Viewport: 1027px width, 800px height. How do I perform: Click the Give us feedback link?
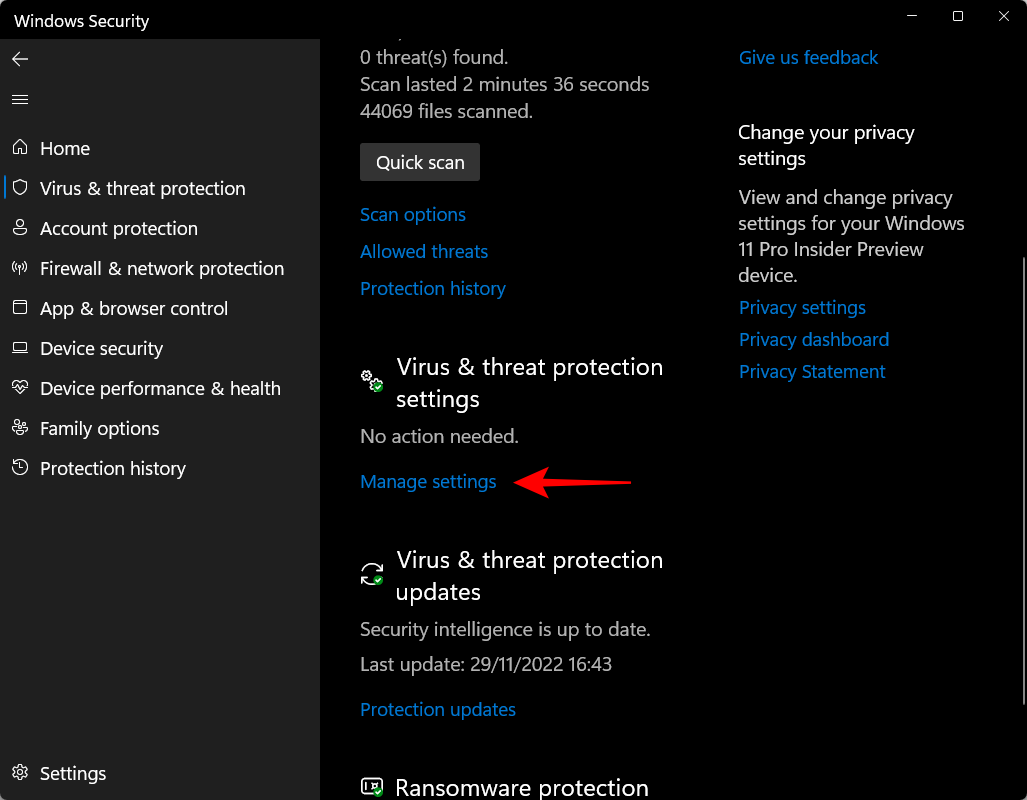[x=808, y=58]
